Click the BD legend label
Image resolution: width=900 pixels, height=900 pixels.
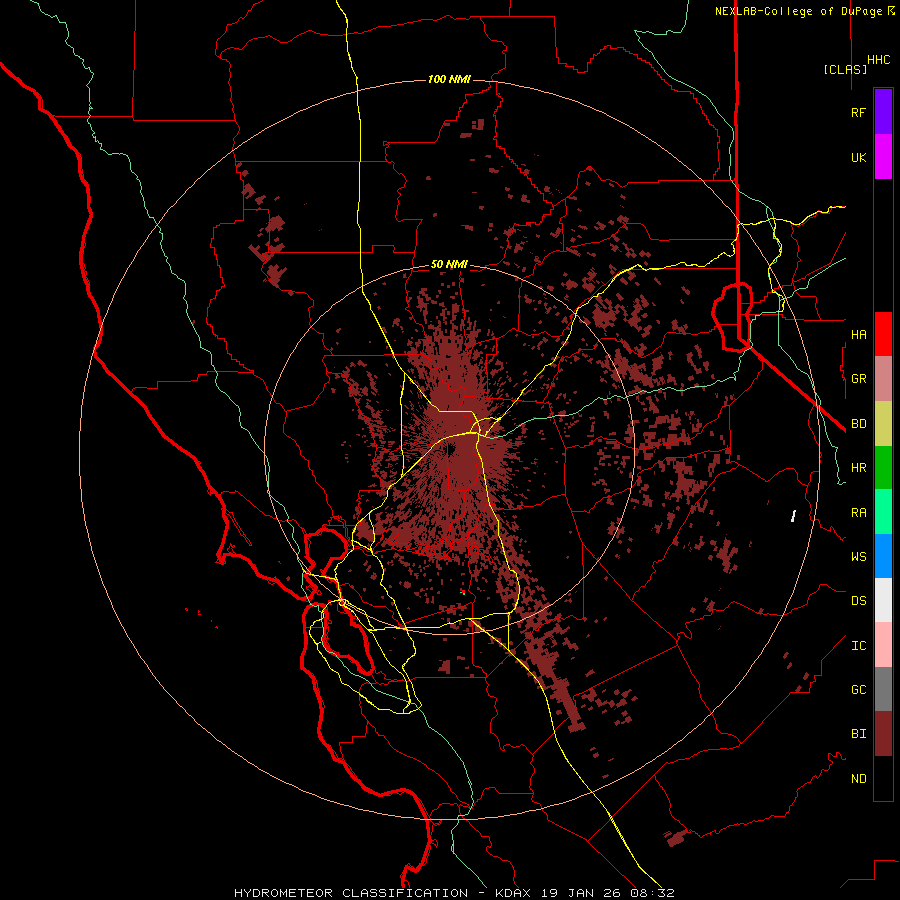858,424
